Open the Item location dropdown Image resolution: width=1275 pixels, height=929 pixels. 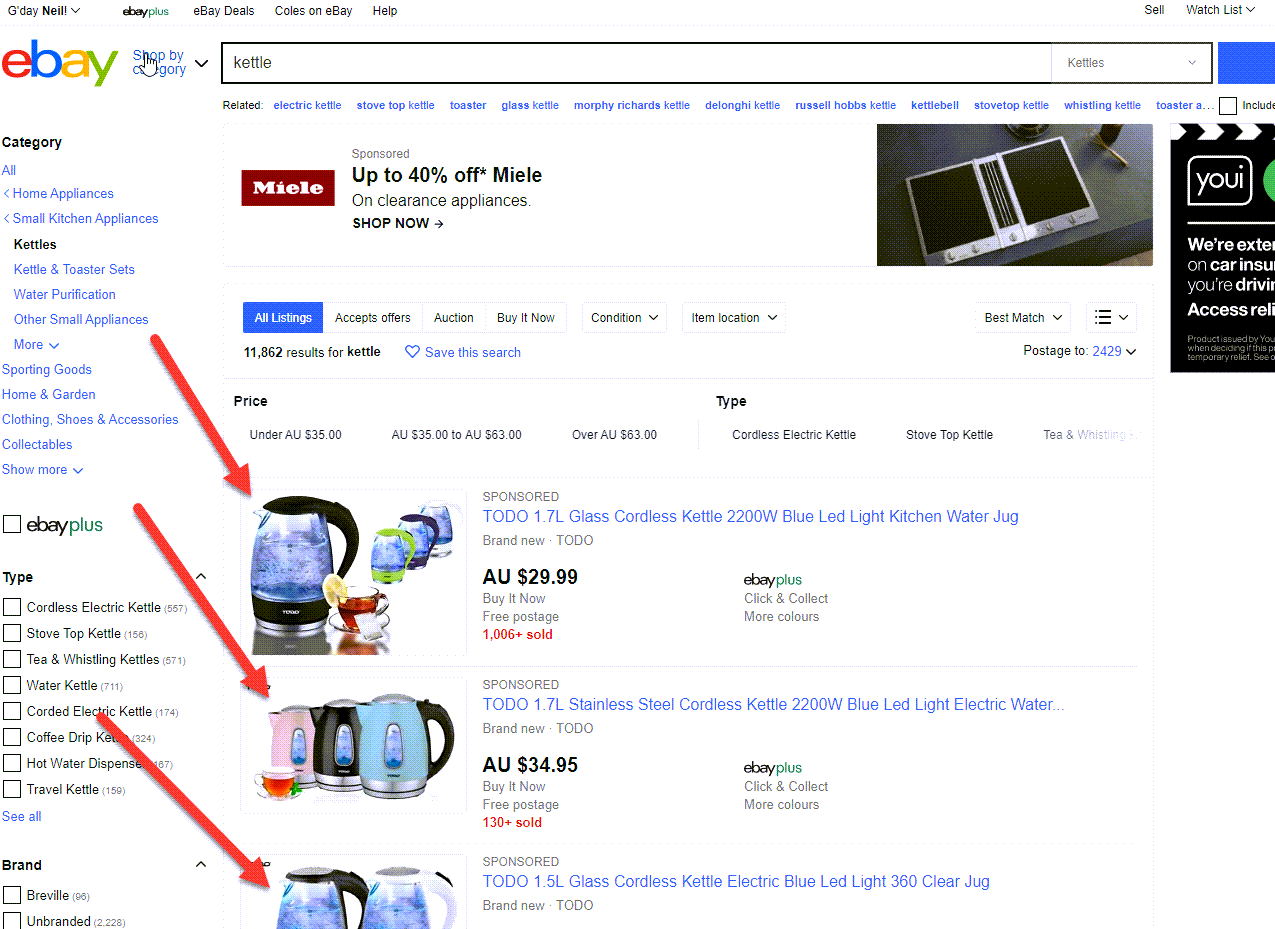[x=734, y=318]
